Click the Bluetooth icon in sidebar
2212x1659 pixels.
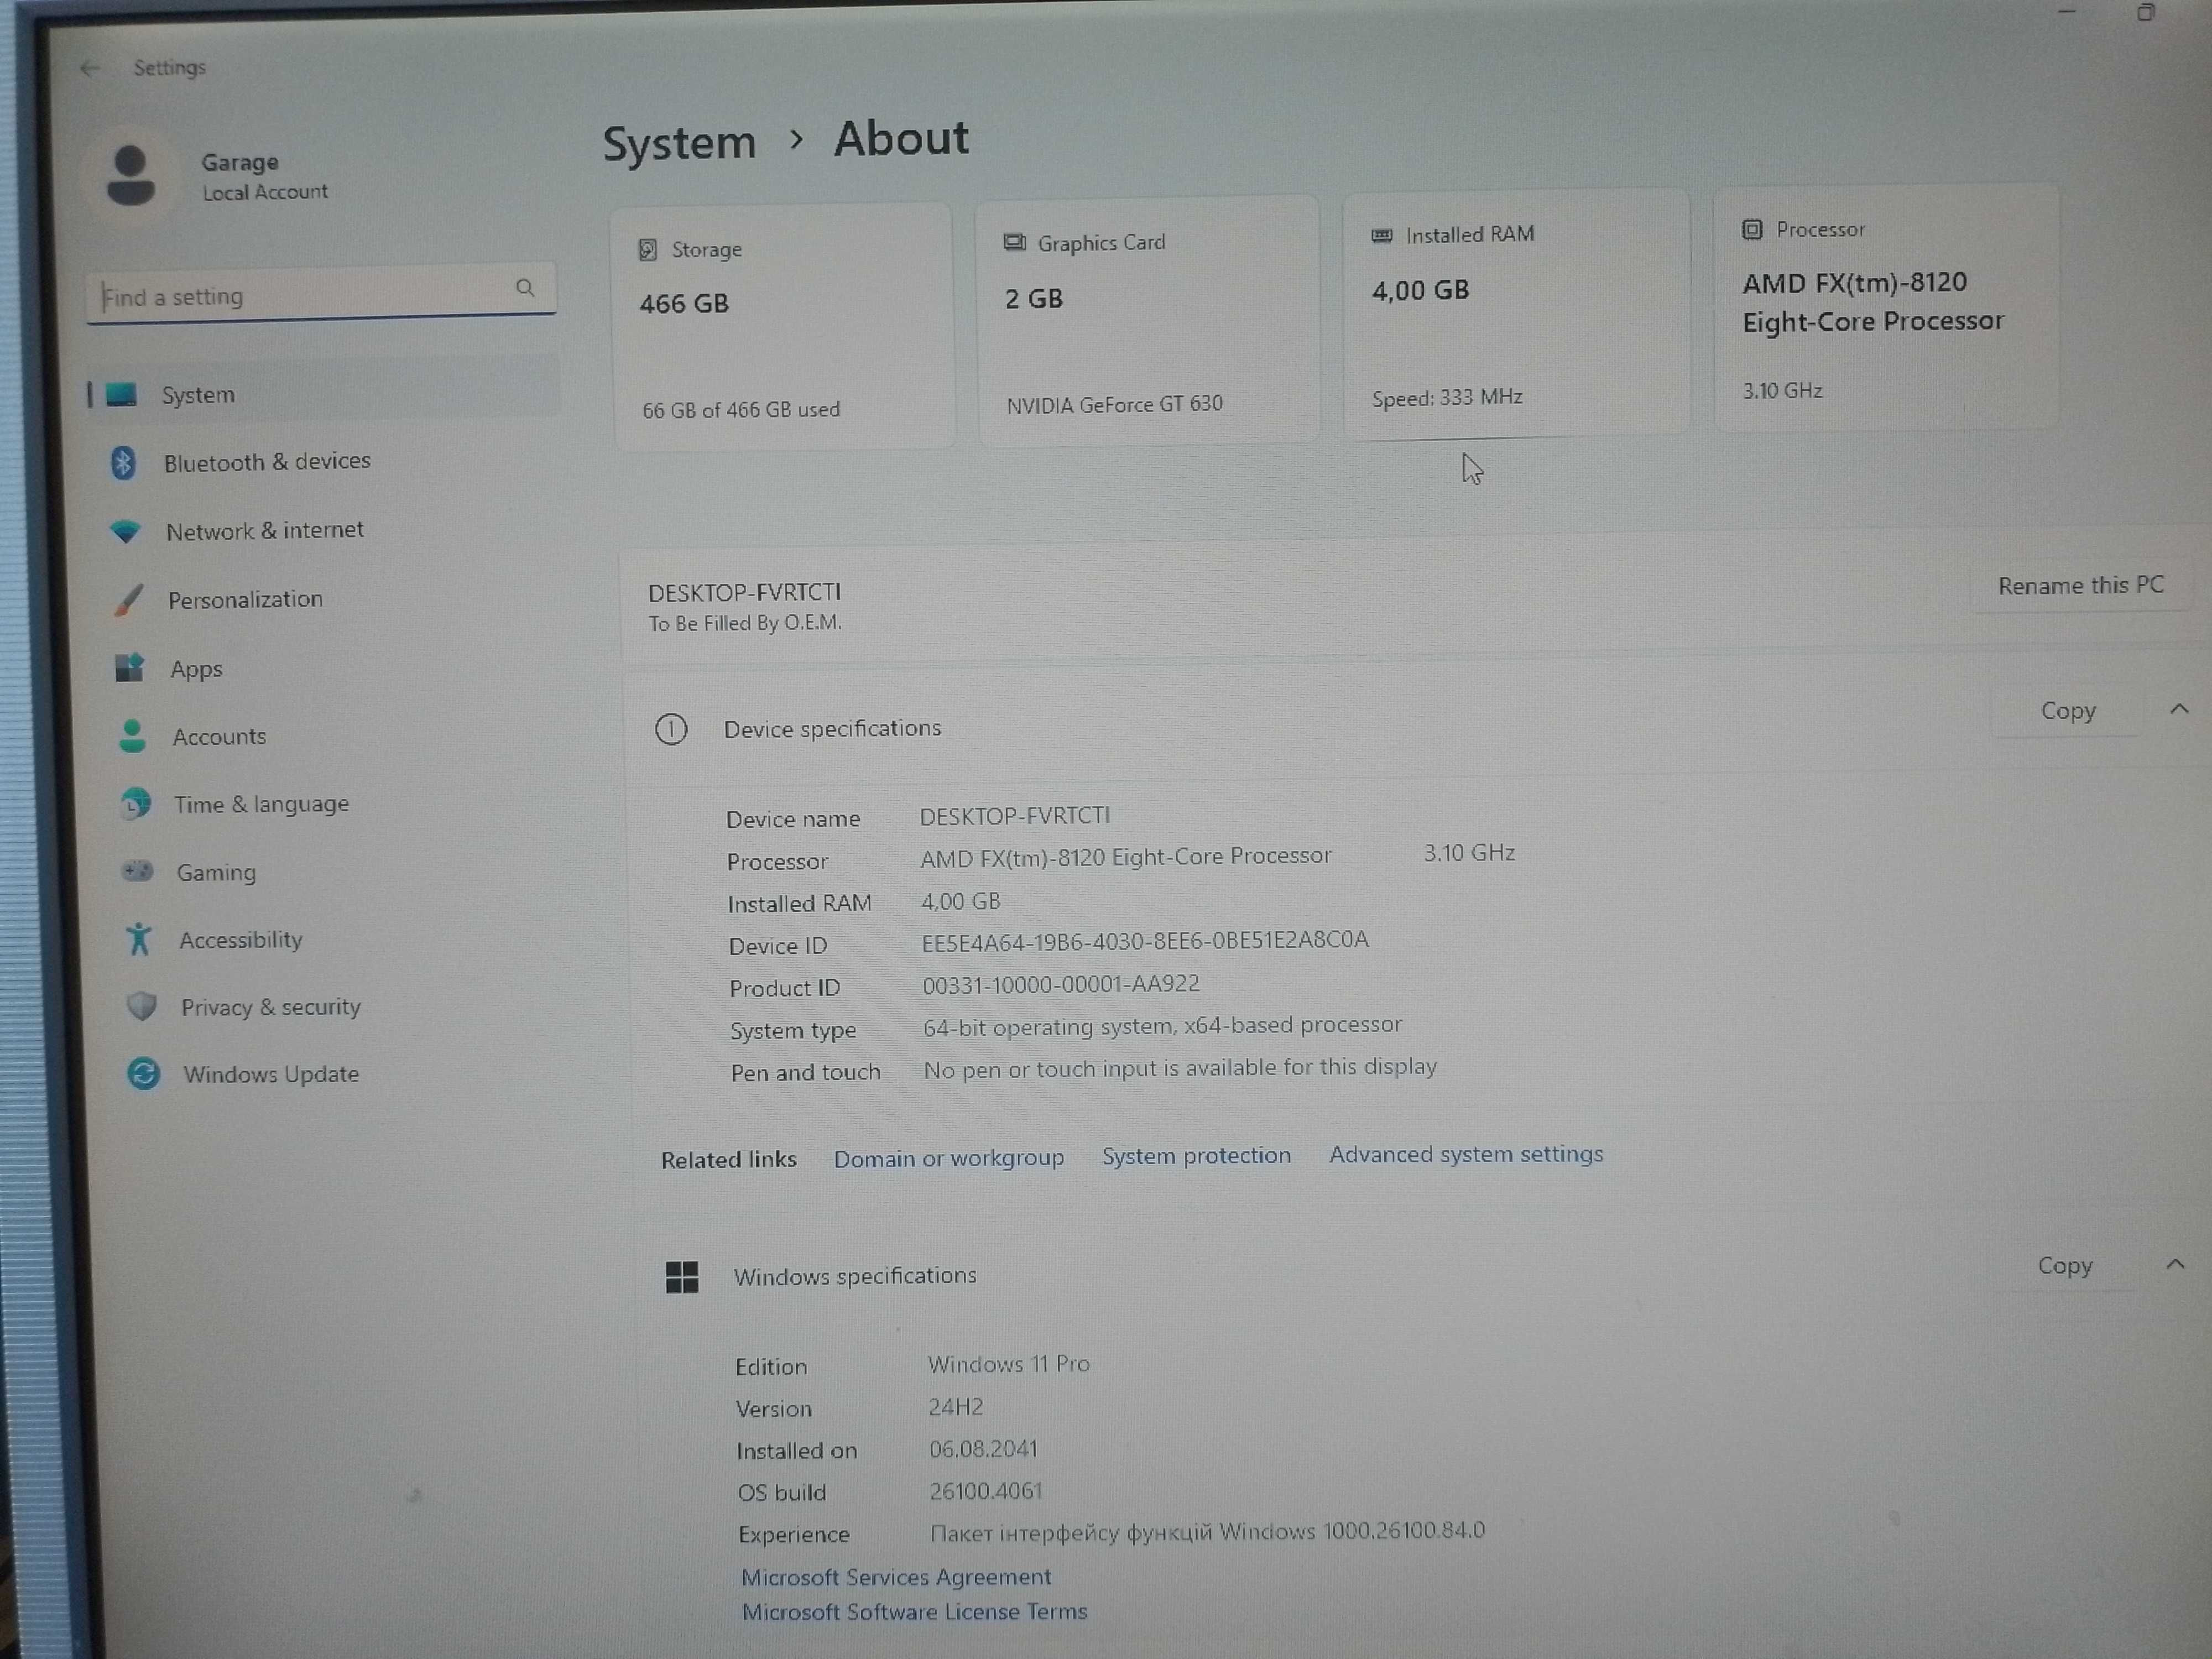[123, 462]
